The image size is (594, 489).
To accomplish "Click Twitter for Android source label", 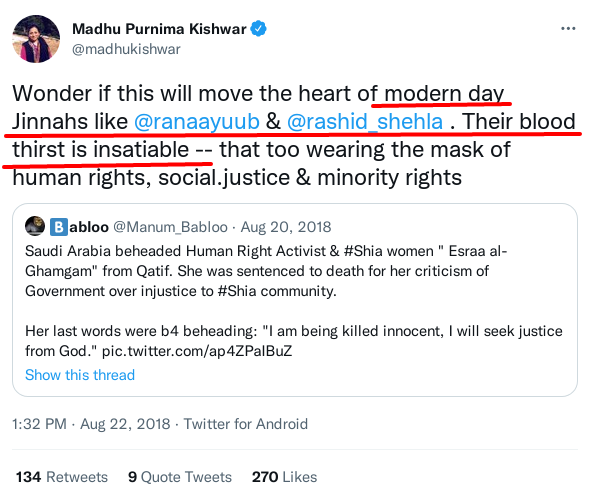I will pos(245,424).
